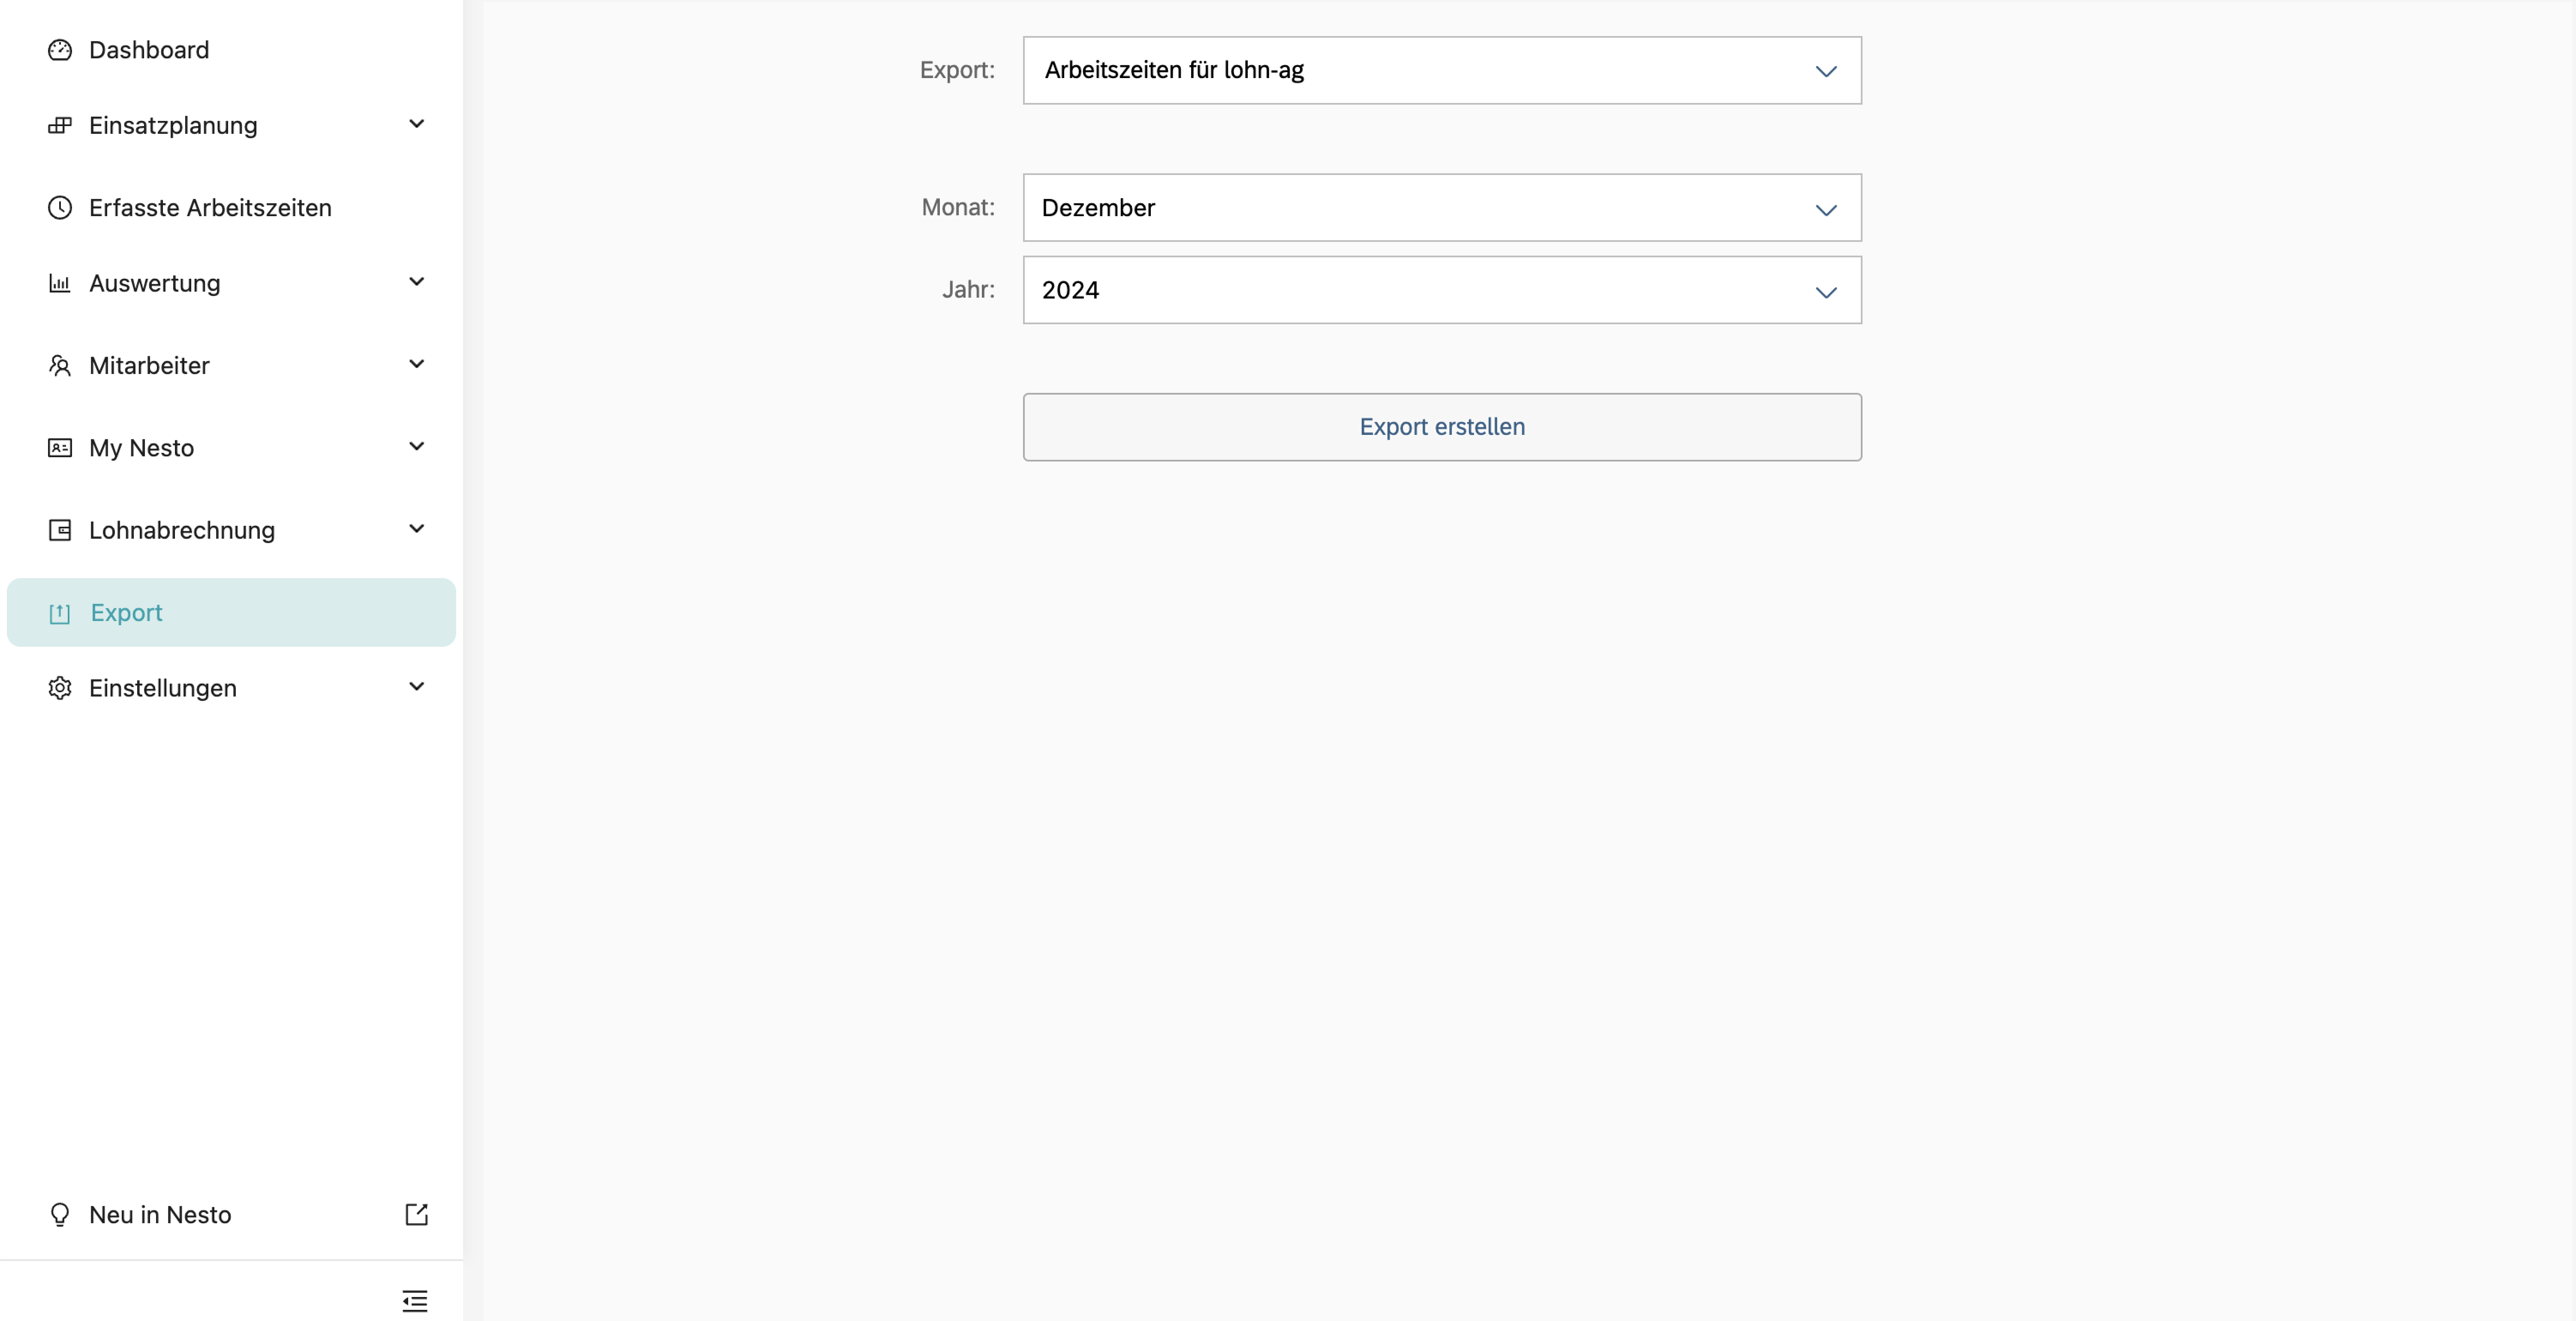Image resolution: width=2576 pixels, height=1321 pixels.
Task: Open the external link icon beside Neu in Nesto
Action: point(416,1214)
